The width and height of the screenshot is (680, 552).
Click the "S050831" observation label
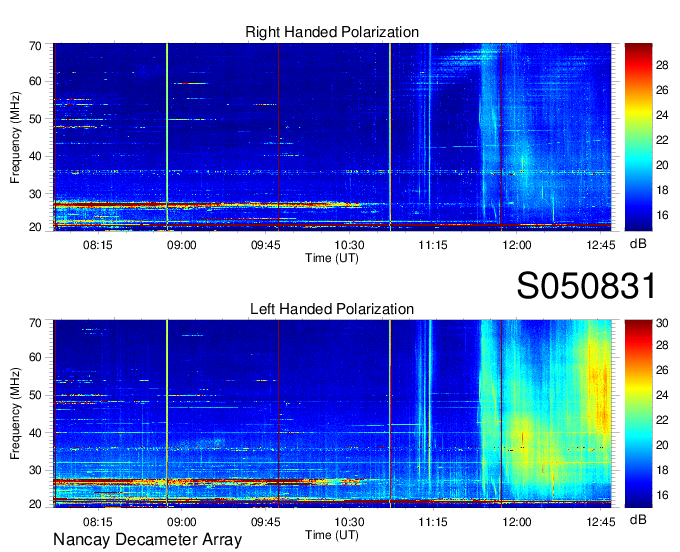[x=586, y=286]
